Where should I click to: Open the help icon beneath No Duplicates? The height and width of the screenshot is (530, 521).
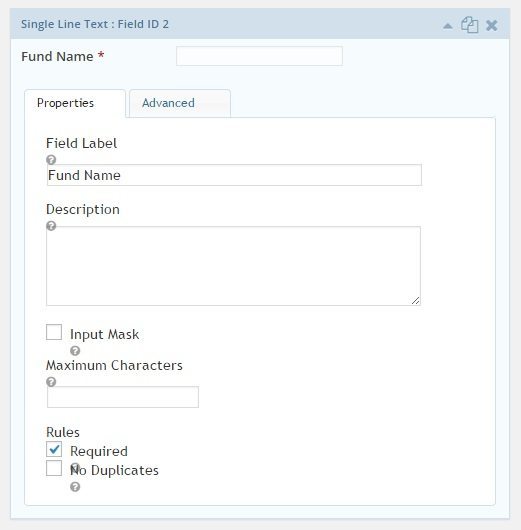[75, 487]
